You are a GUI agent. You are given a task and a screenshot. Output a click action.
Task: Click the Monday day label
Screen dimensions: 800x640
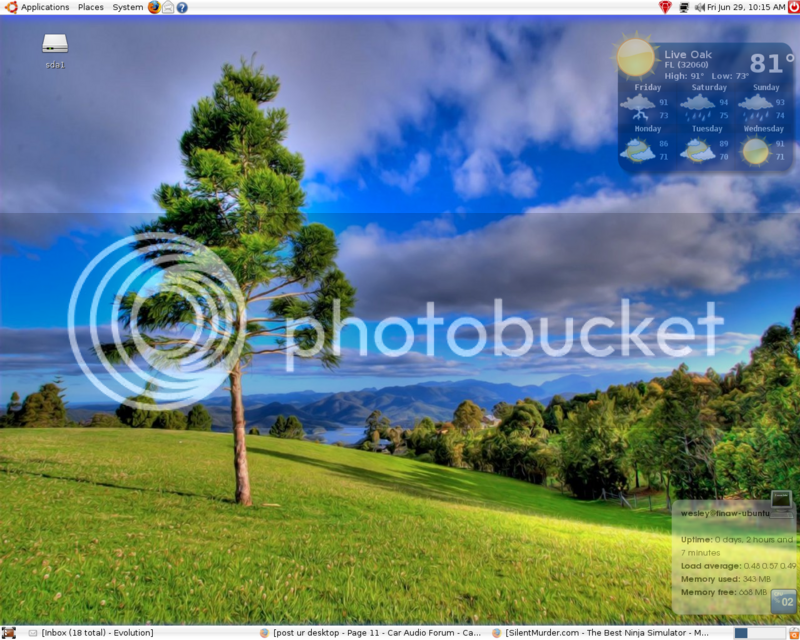[x=647, y=129]
